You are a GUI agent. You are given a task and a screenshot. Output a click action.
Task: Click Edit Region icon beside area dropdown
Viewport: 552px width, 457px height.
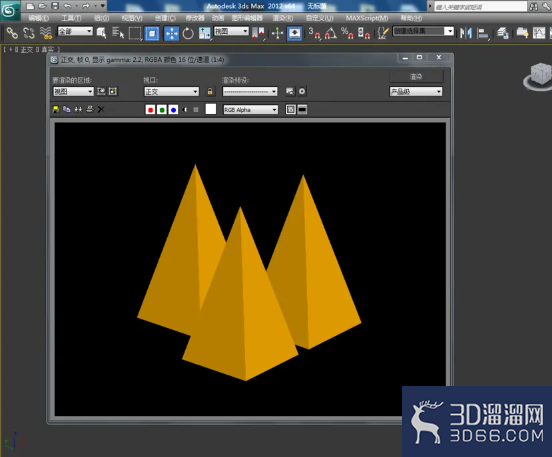tap(101, 92)
